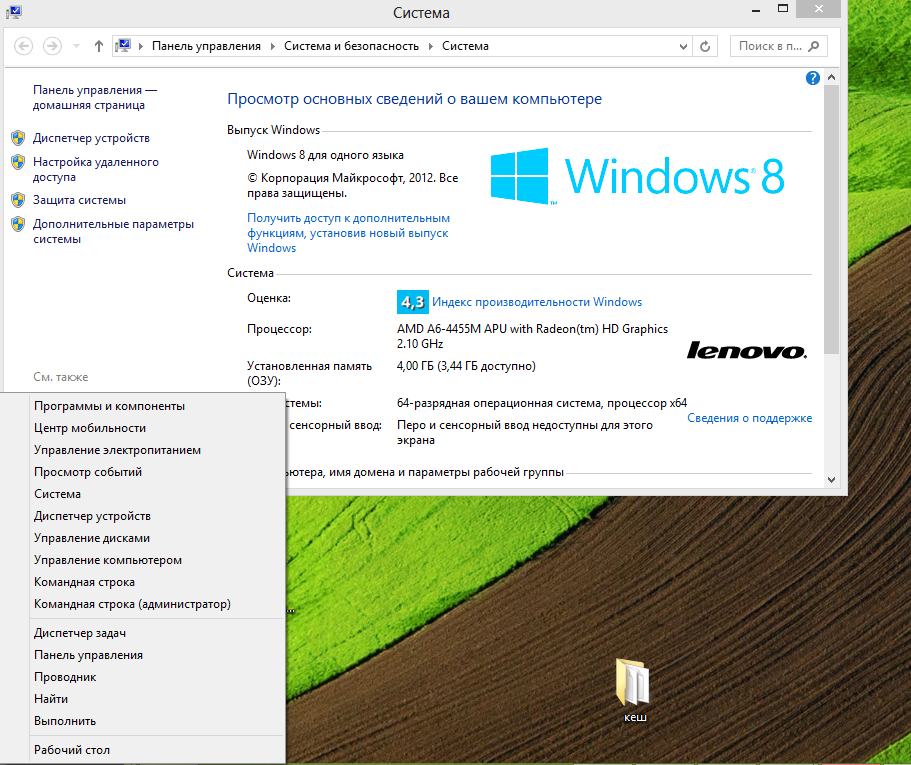Open help via blue question mark icon

pos(813,78)
